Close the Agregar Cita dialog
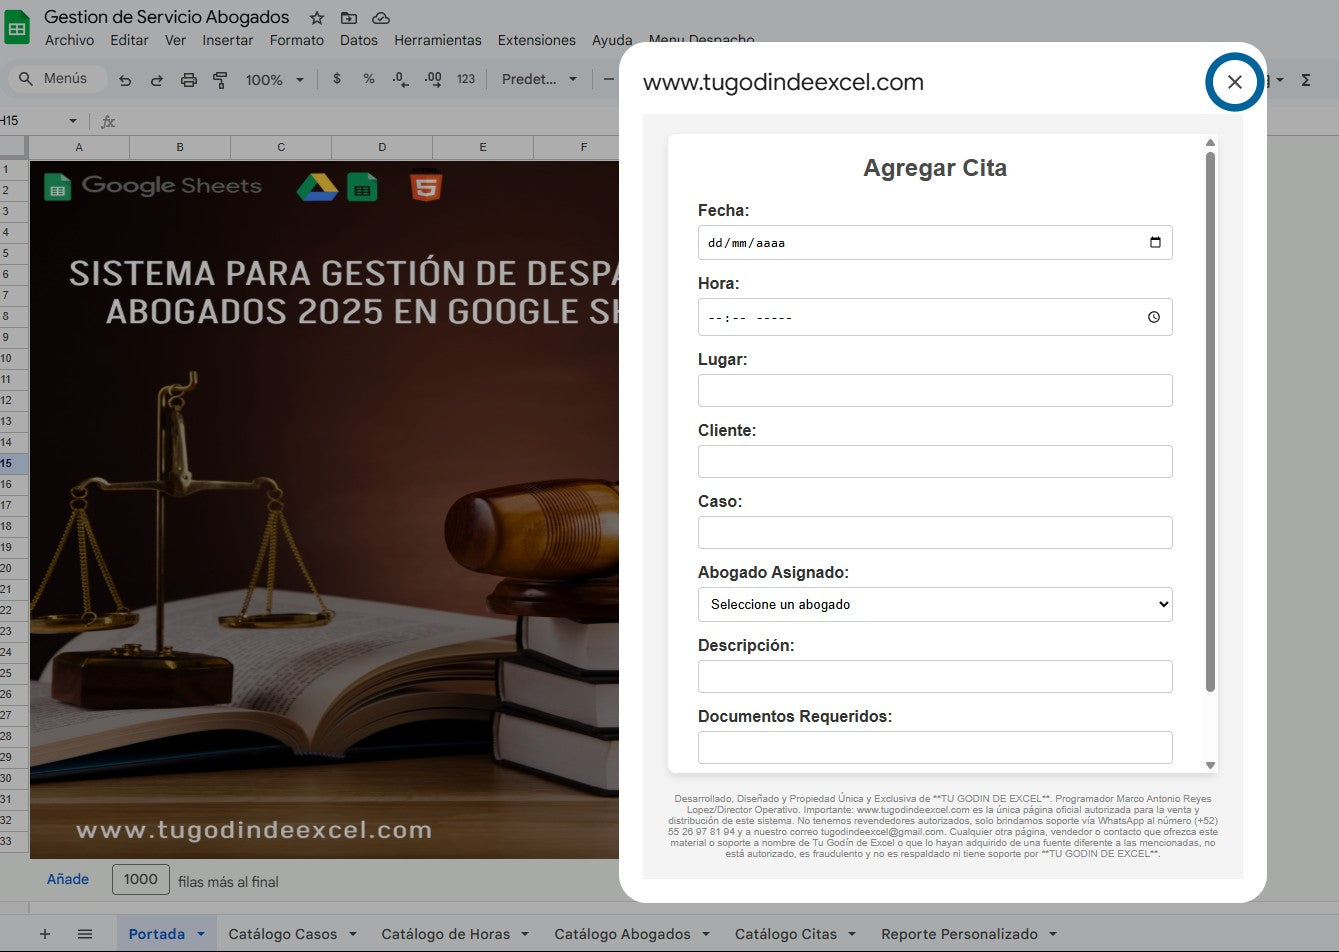The image size is (1339, 952). coord(1235,82)
